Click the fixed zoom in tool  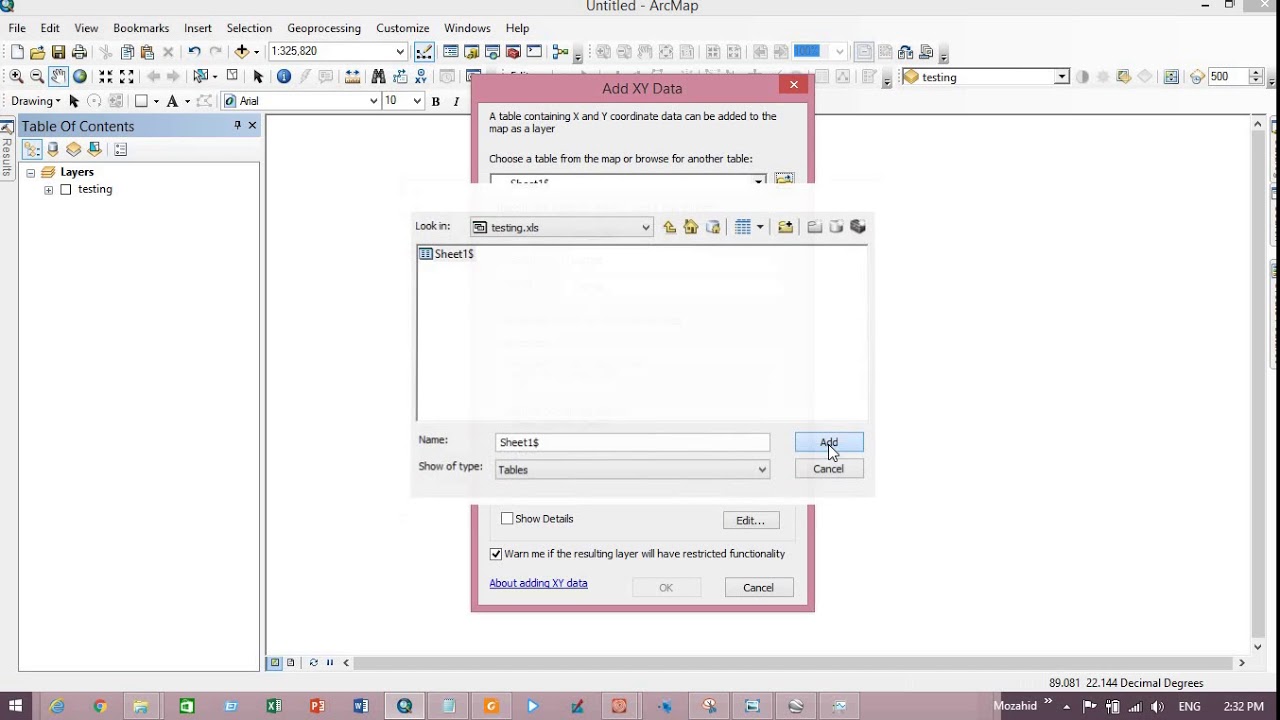(x=105, y=76)
